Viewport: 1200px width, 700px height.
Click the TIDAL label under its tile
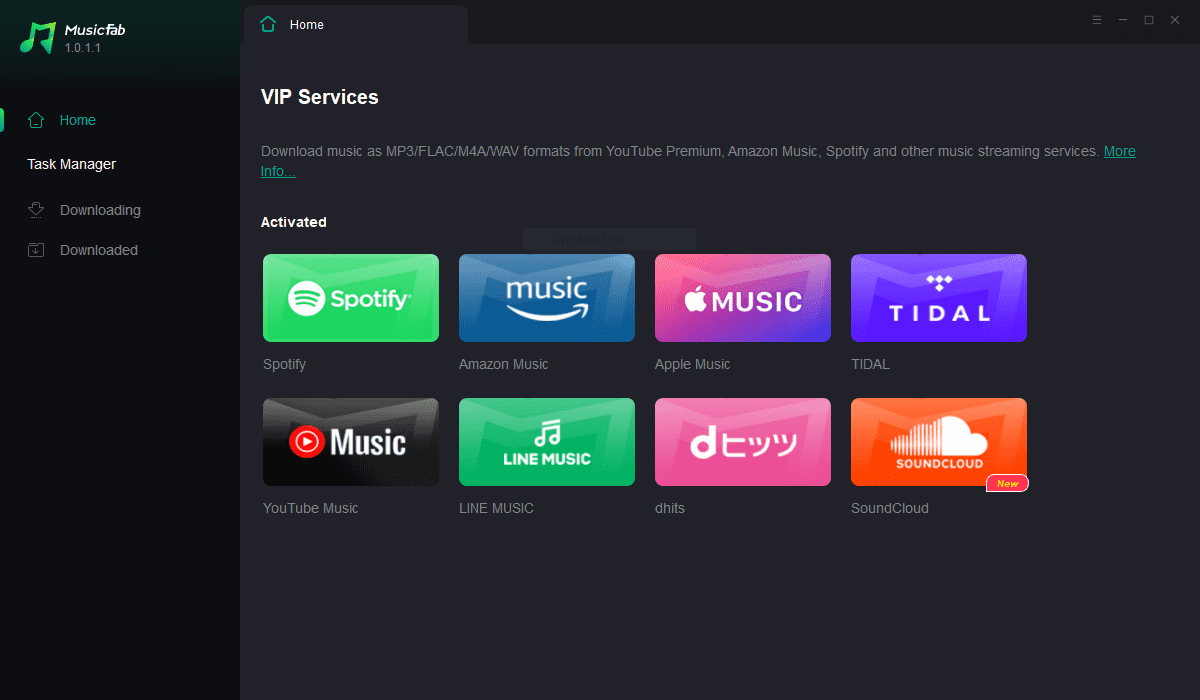[x=870, y=364]
